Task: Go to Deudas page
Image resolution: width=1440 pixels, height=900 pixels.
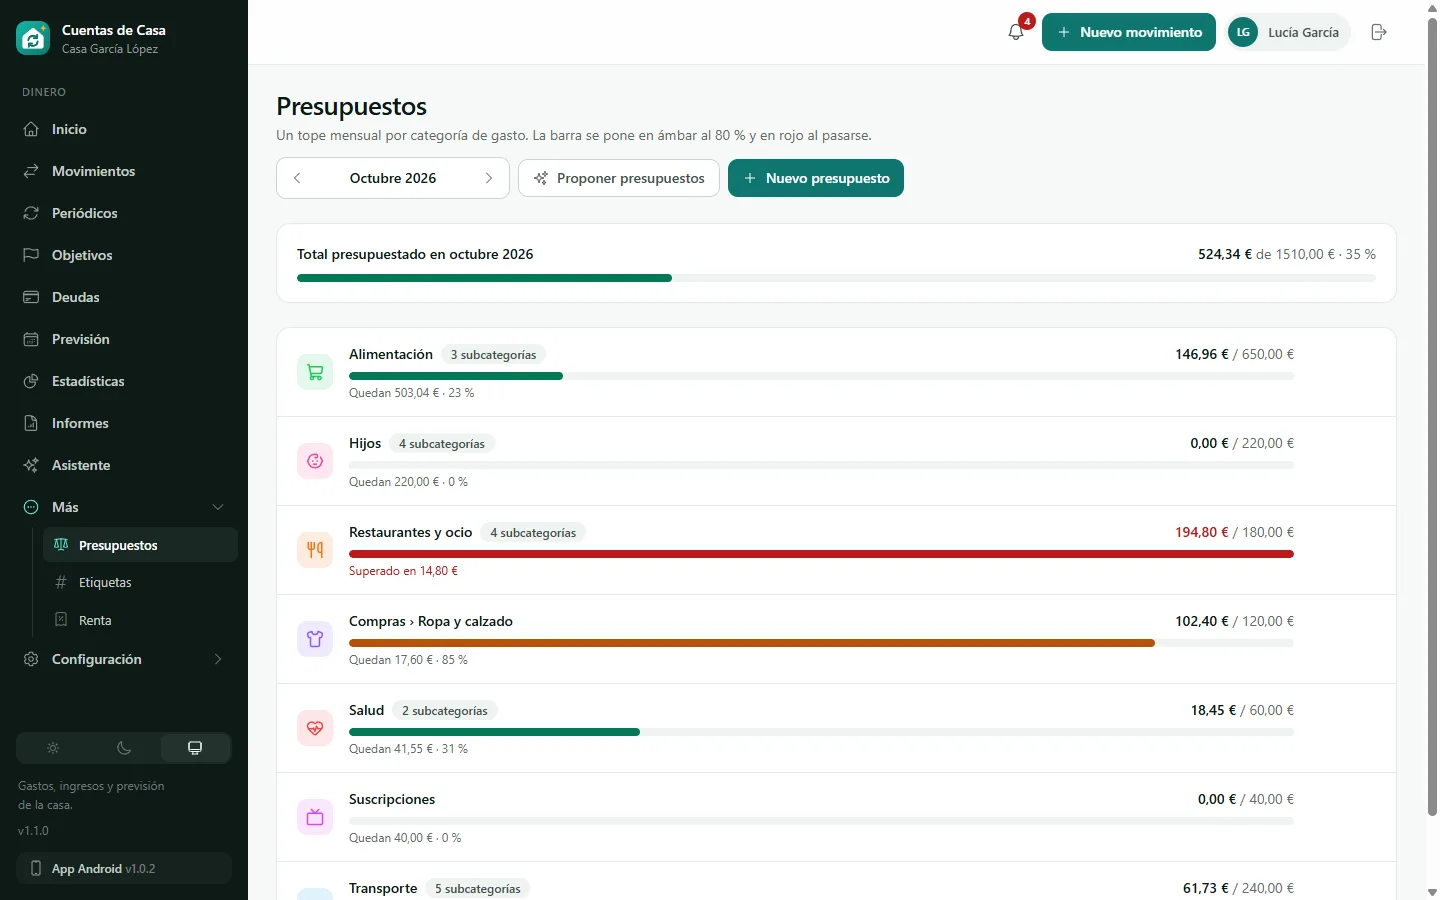Action: (x=124, y=297)
